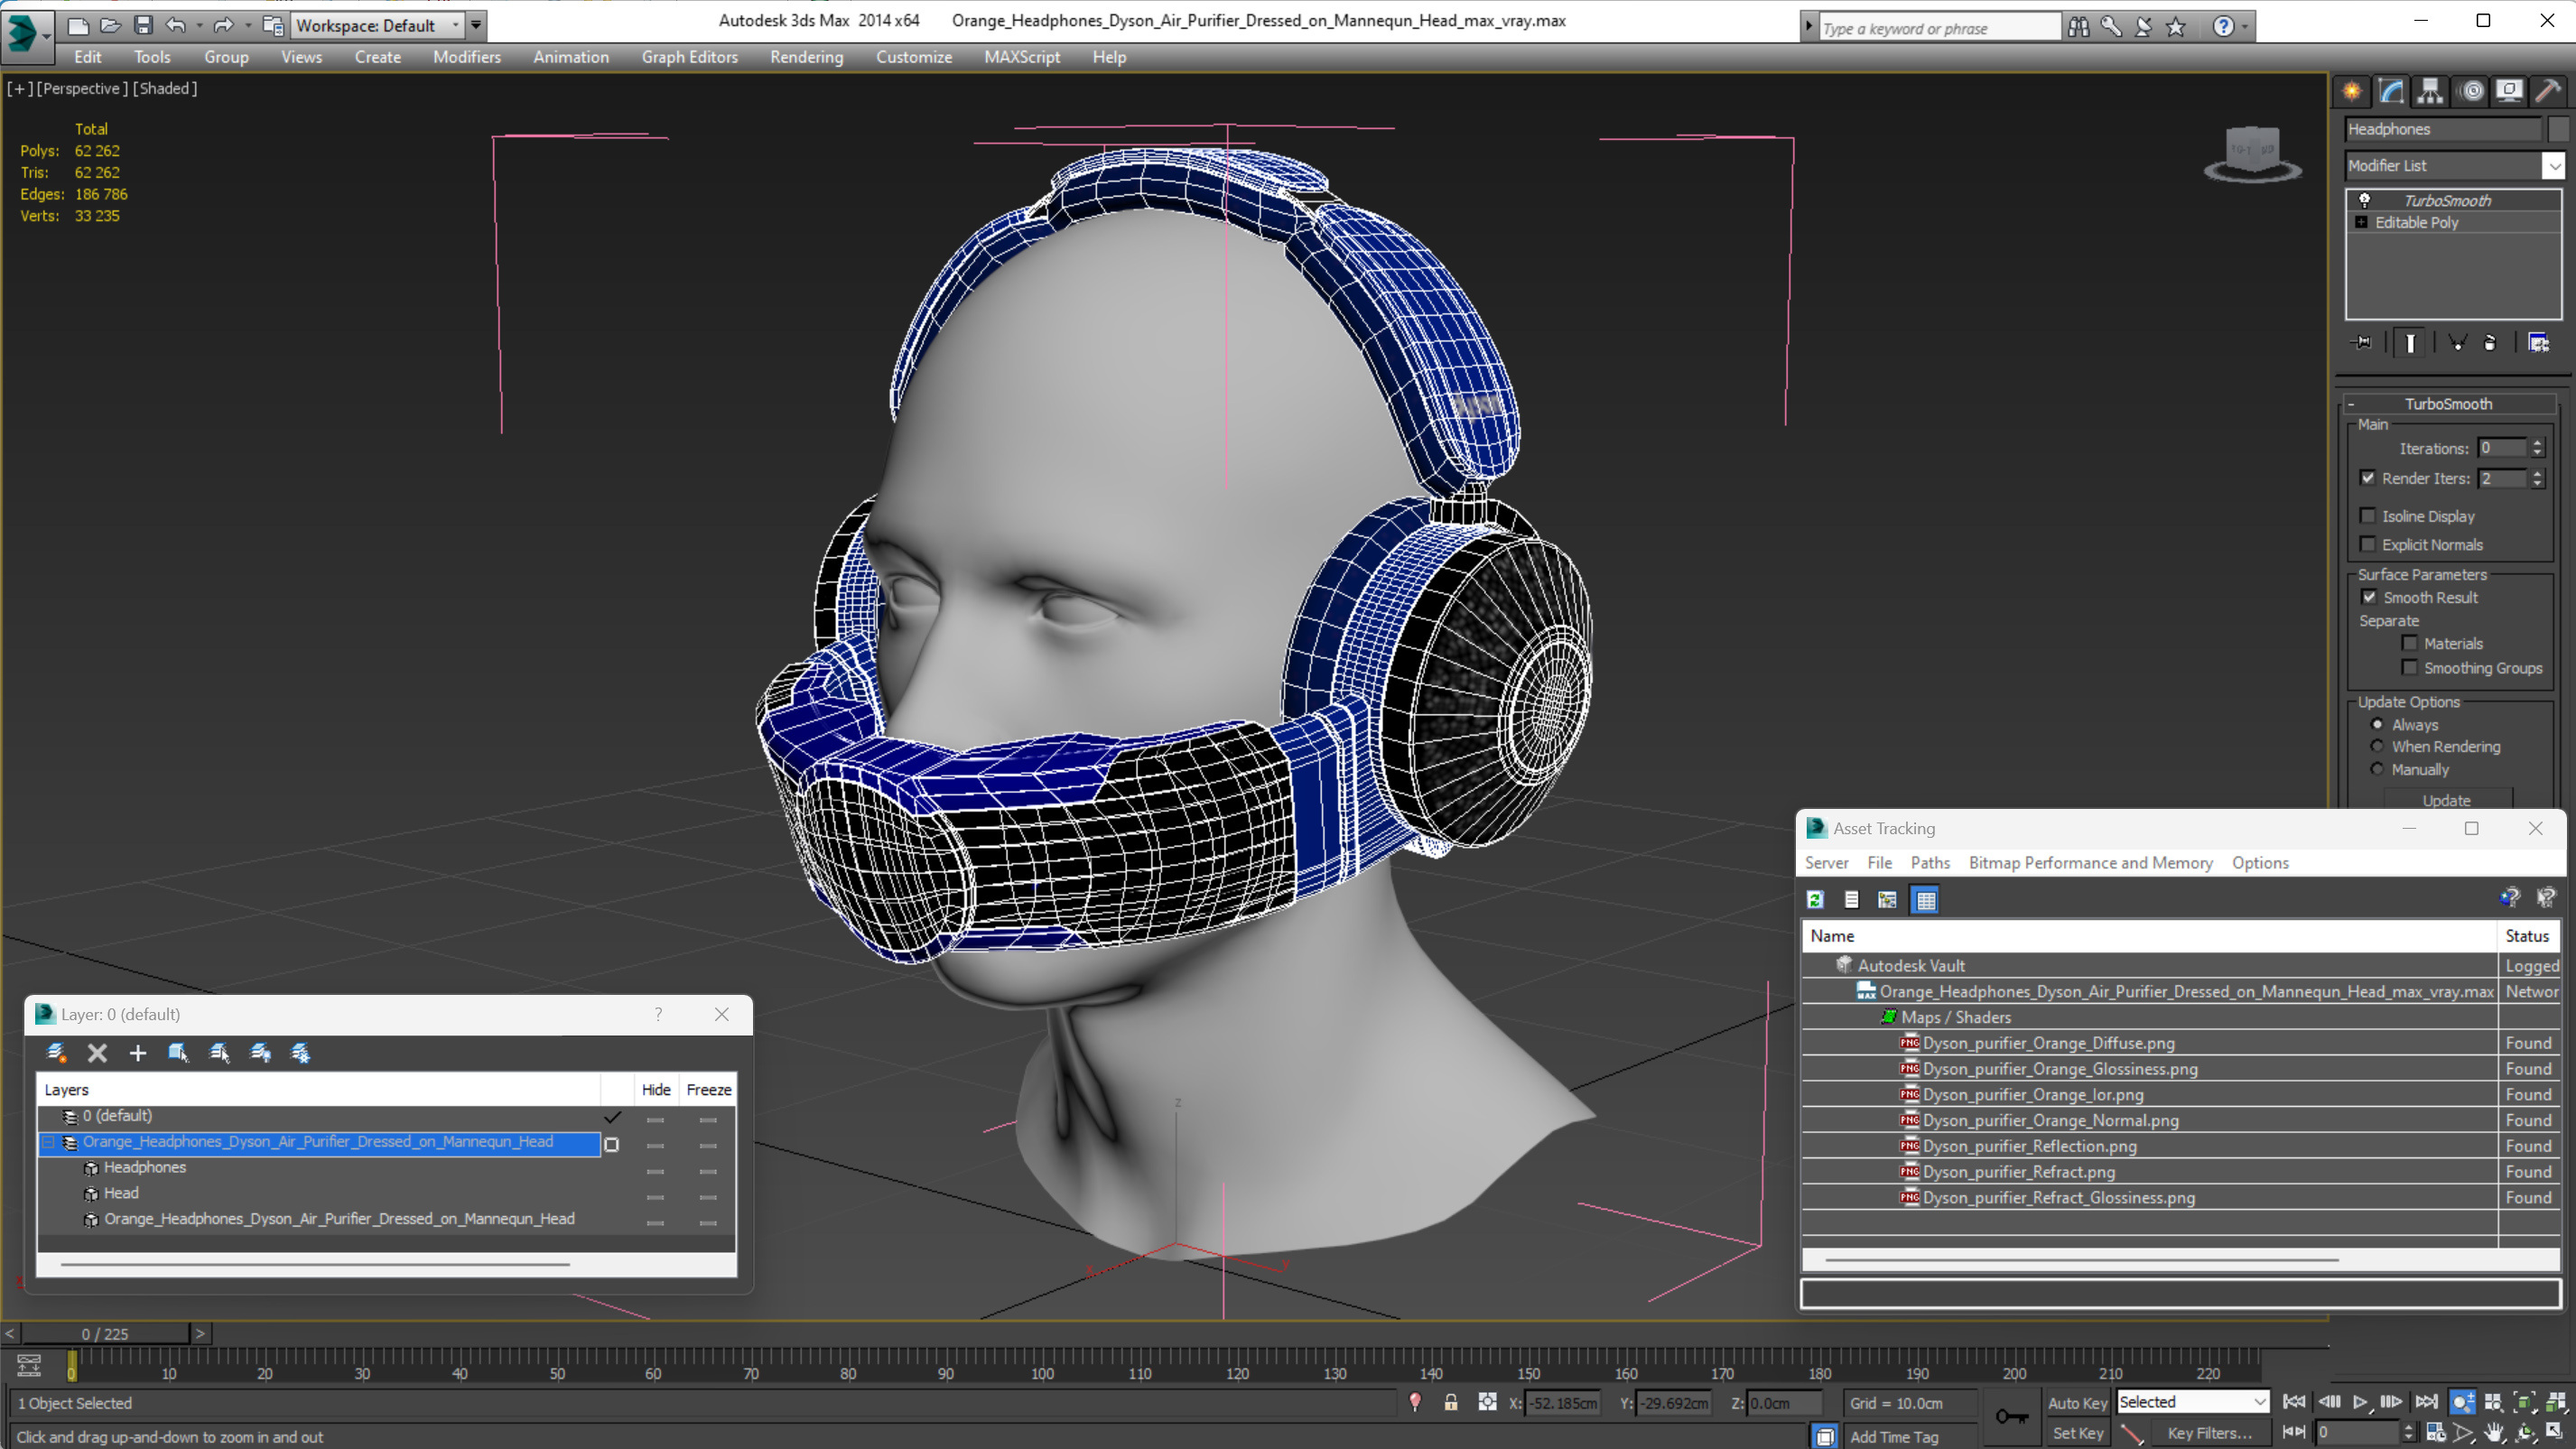The height and width of the screenshot is (1449, 2576).
Task: Click the Create New Layer icon
Action: point(57,1052)
